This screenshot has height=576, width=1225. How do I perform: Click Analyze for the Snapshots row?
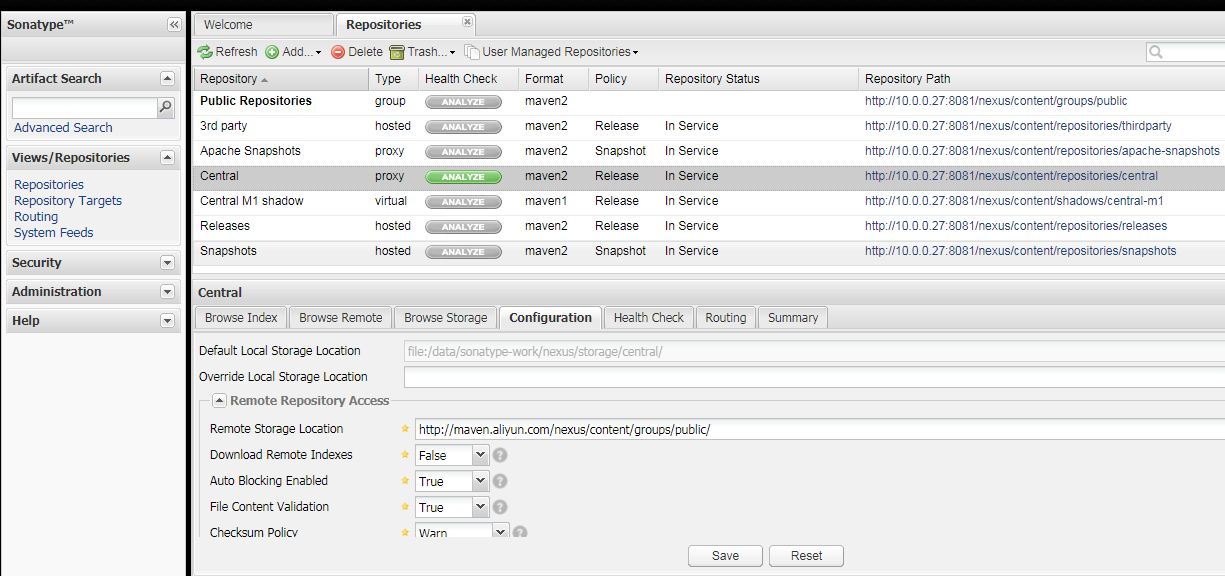[x=463, y=251]
